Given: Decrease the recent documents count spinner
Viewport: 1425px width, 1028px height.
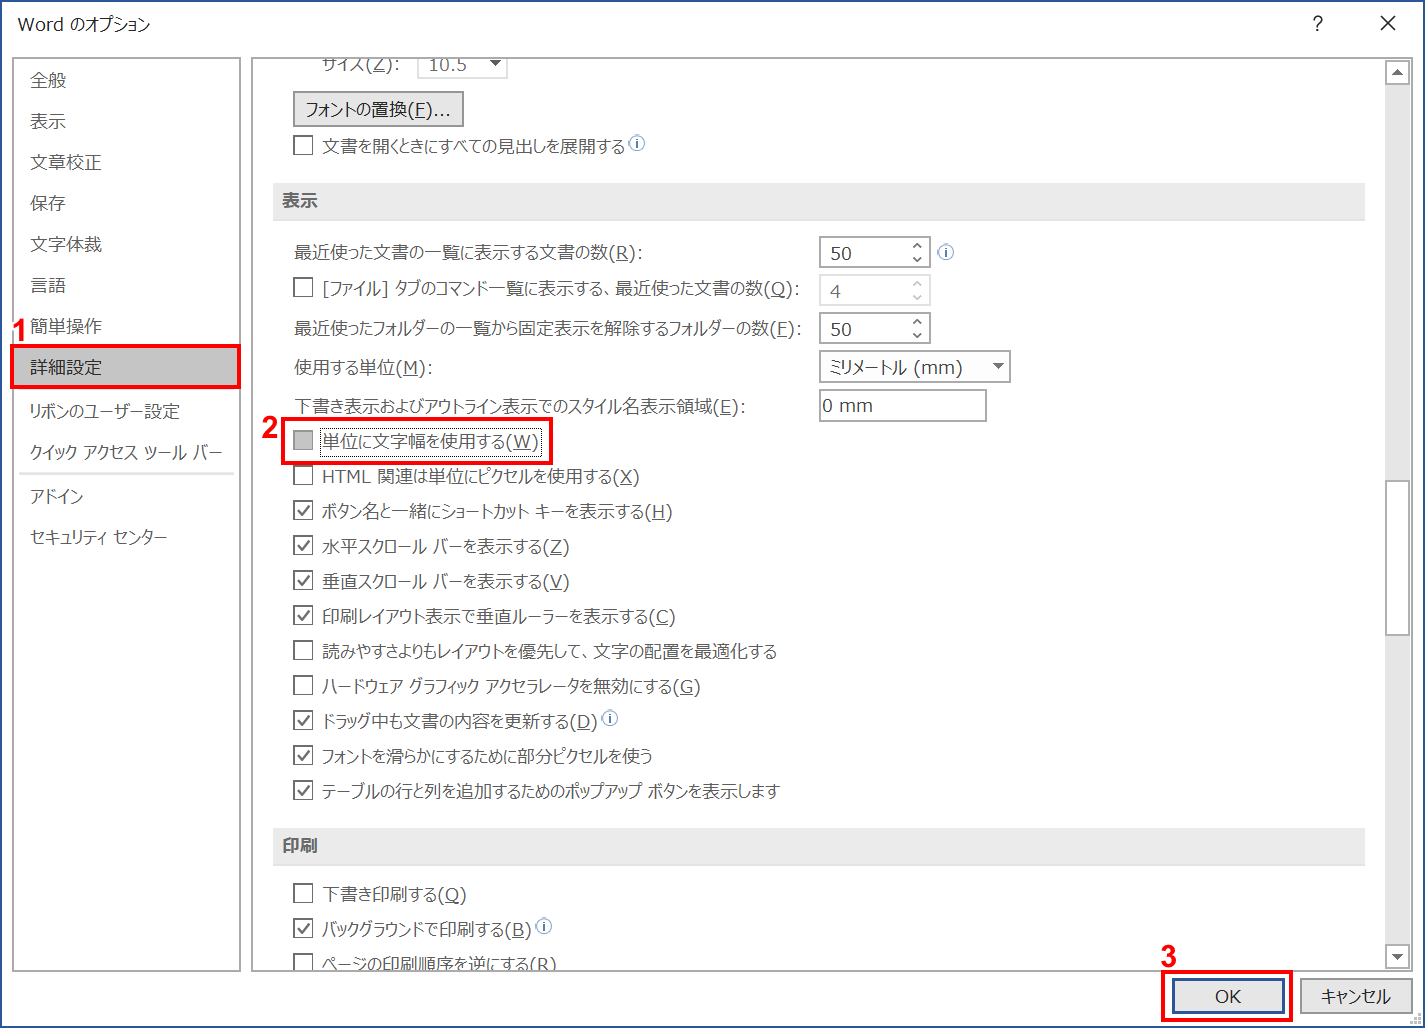Looking at the screenshot, I should click(917, 259).
